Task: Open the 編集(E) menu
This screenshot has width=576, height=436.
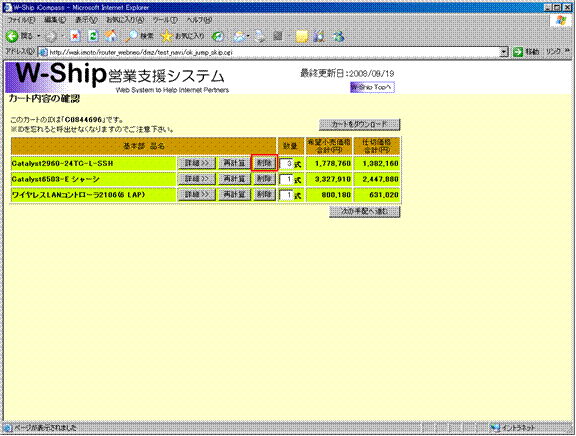Action: coord(55,20)
